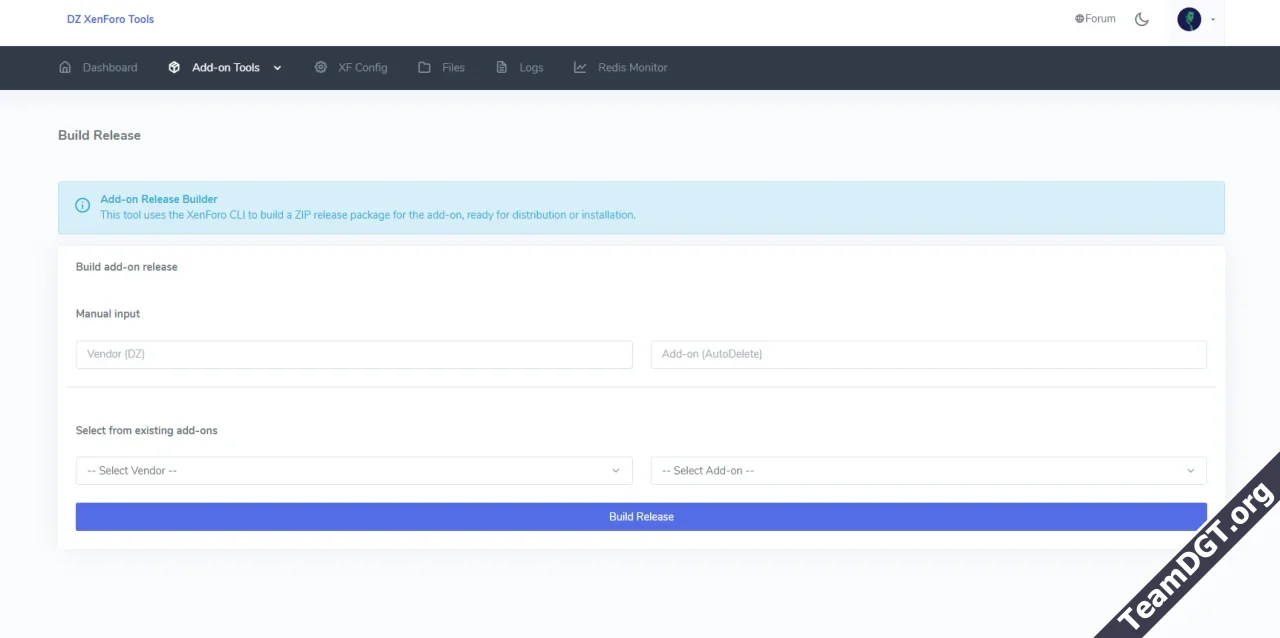Switch to the Logs section
The height and width of the screenshot is (638, 1280).
531,68
